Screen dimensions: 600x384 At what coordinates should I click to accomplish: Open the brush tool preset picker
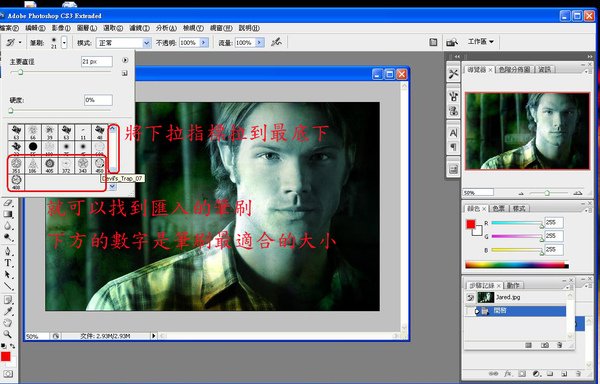pyautogui.click(x=13, y=42)
